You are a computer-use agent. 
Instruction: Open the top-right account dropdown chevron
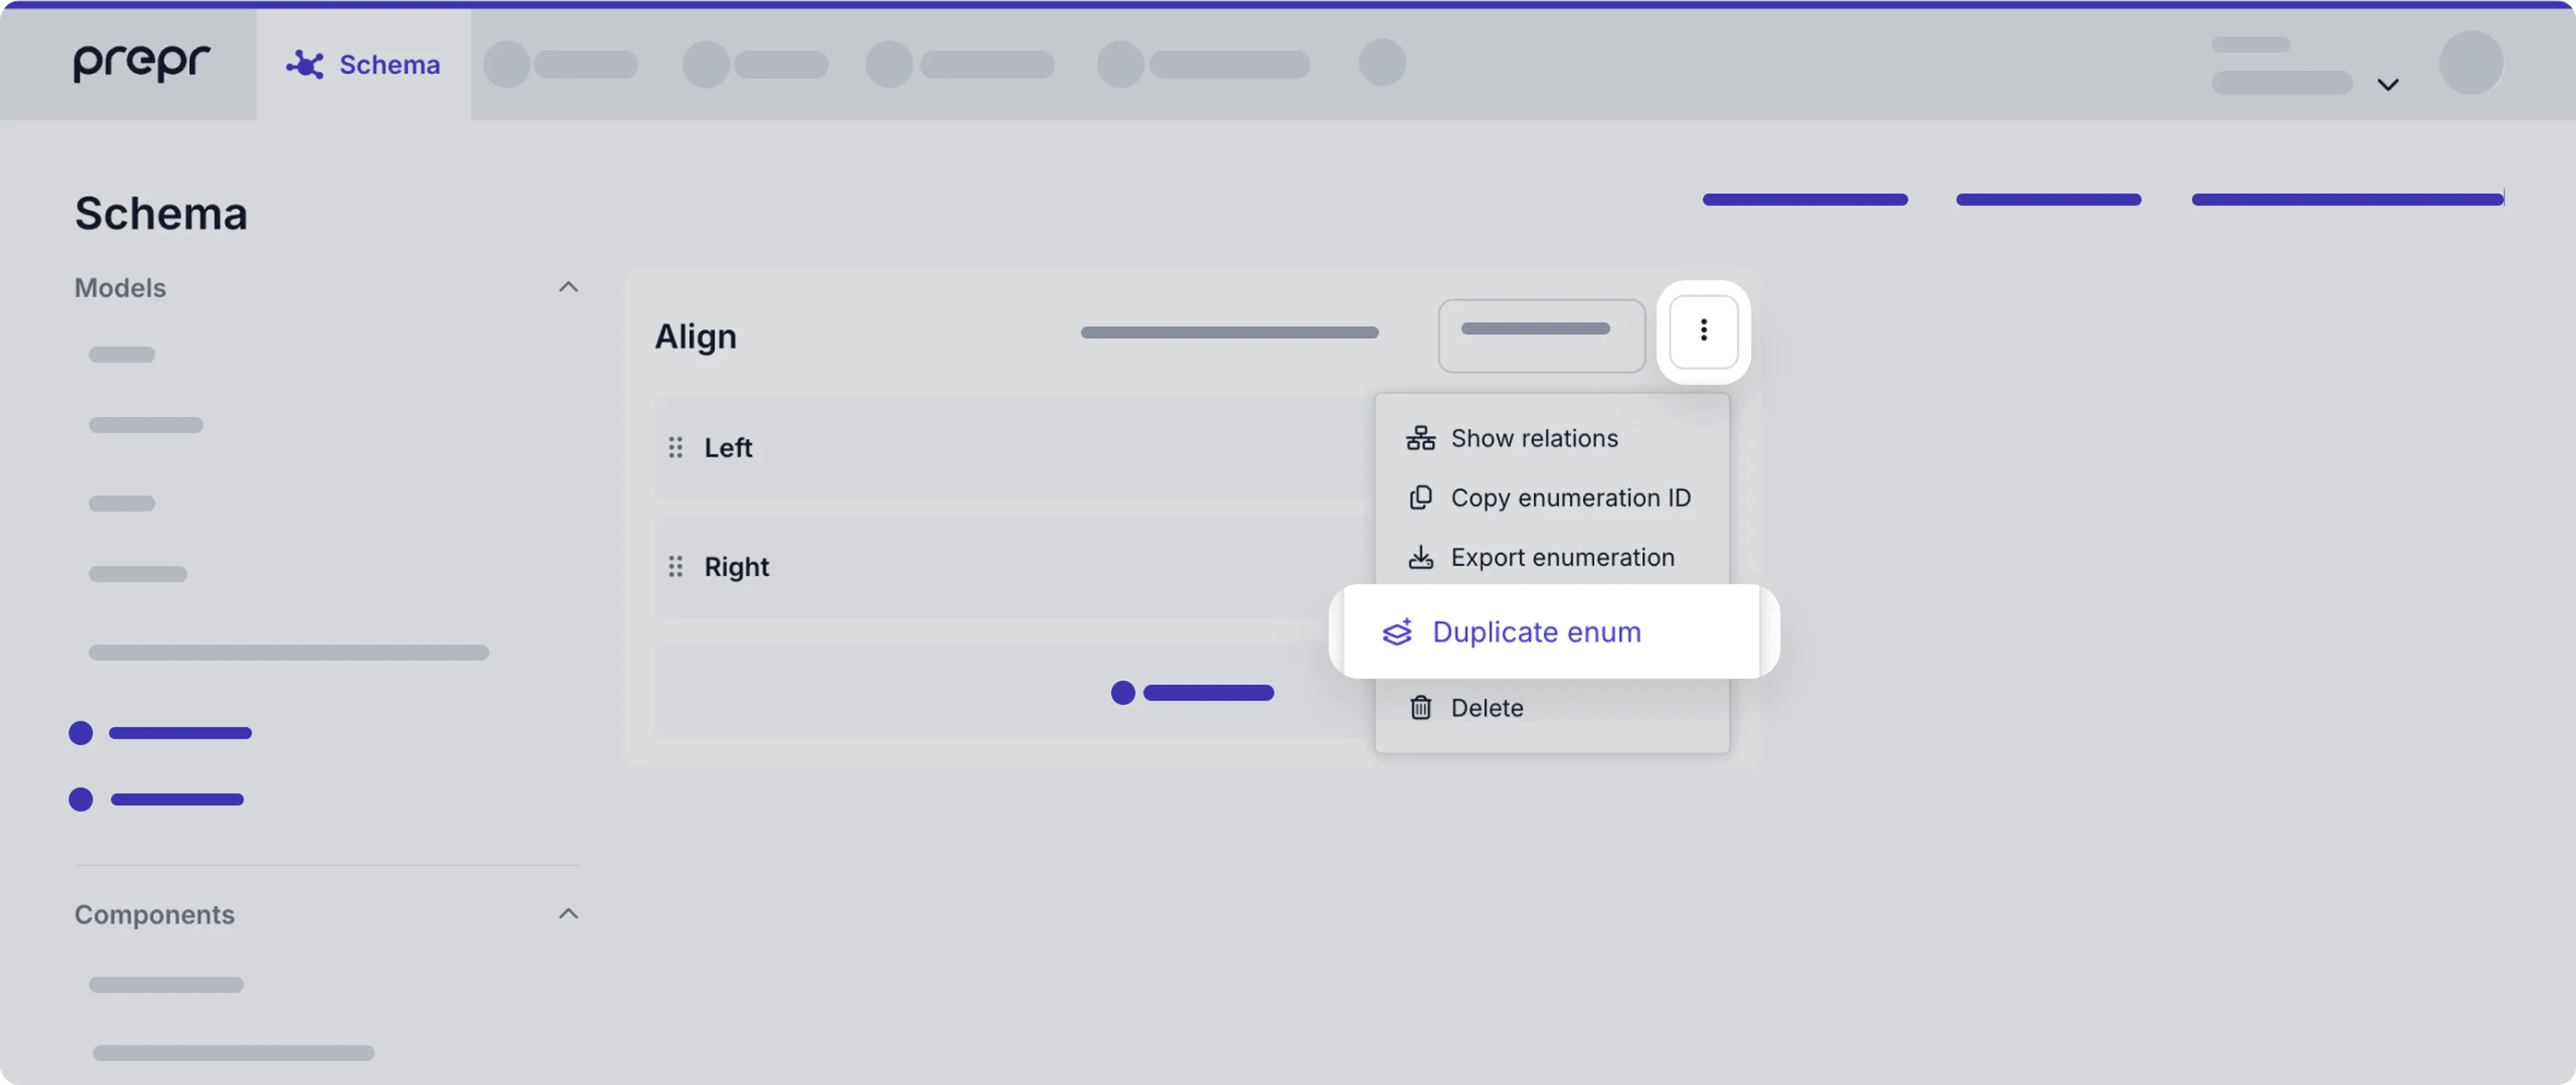pos(2389,84)
